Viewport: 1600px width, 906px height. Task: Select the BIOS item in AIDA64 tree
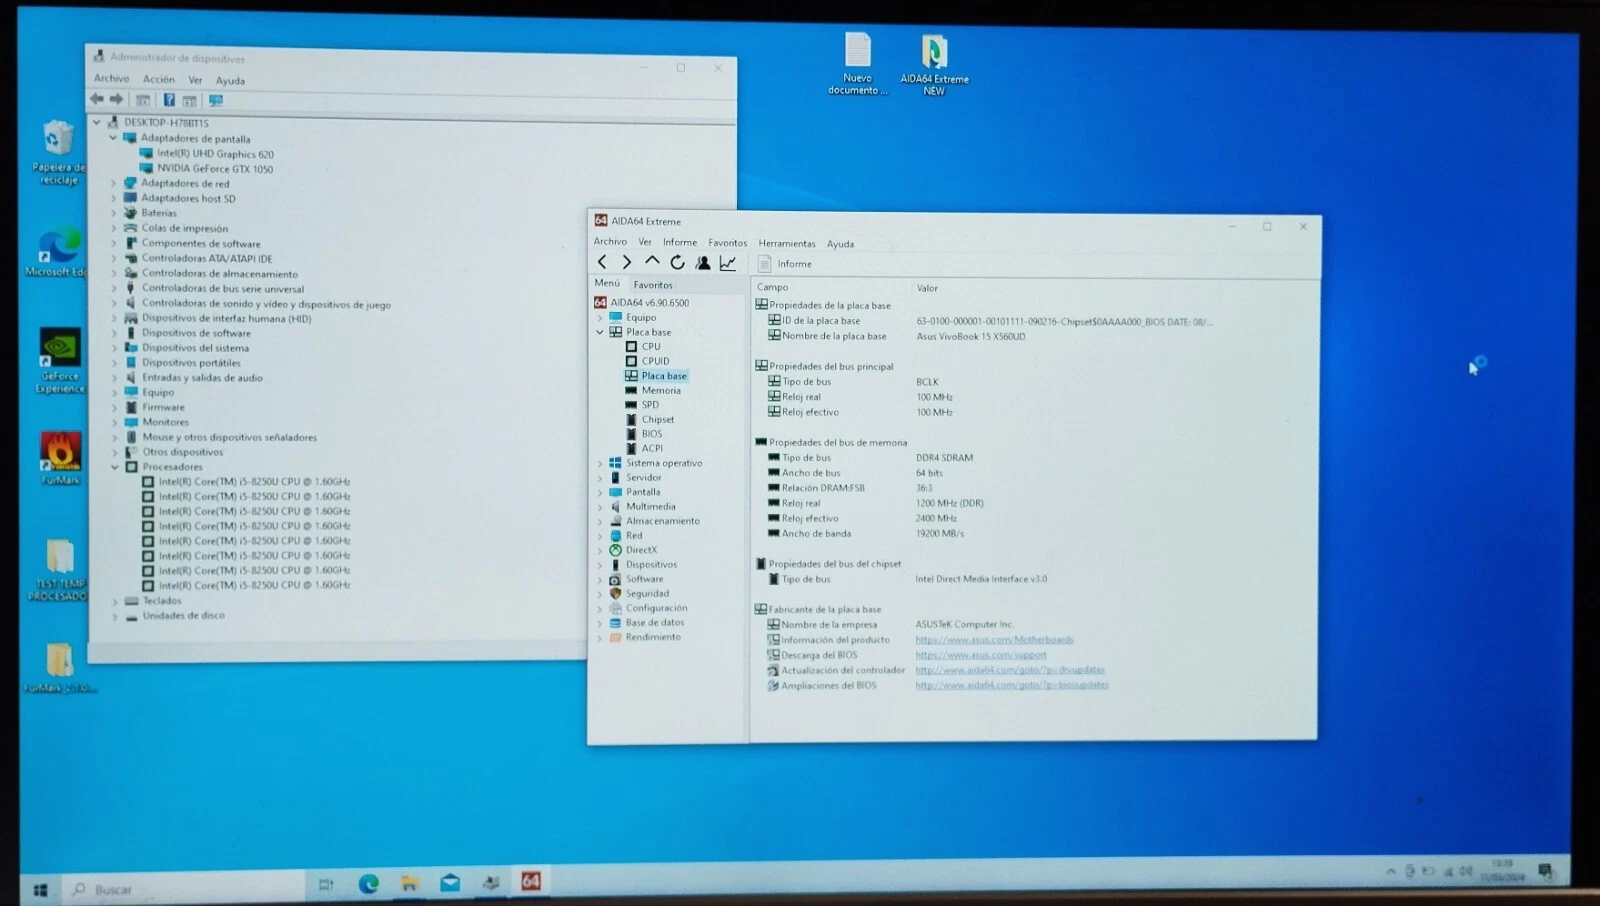tap(652, 434)
